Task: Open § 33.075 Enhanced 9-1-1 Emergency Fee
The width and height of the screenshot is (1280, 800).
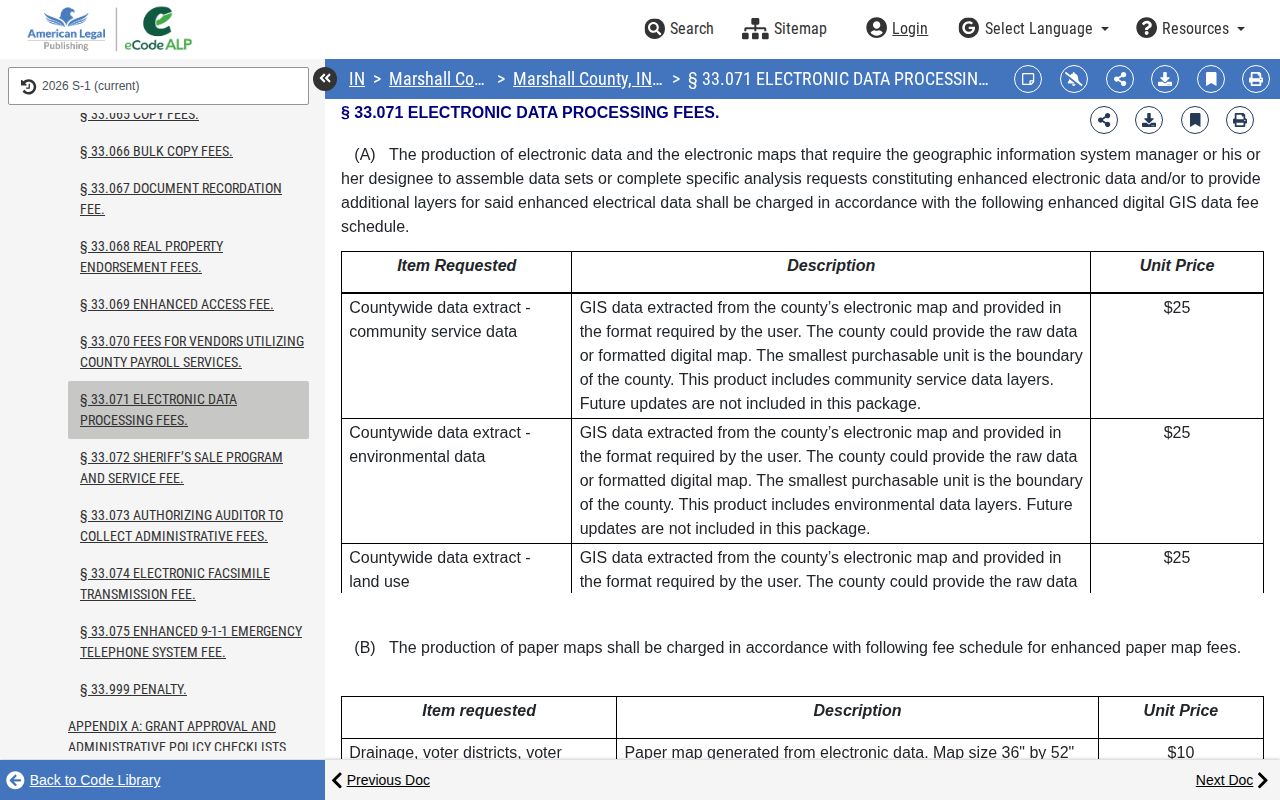Action: point(191,642)
